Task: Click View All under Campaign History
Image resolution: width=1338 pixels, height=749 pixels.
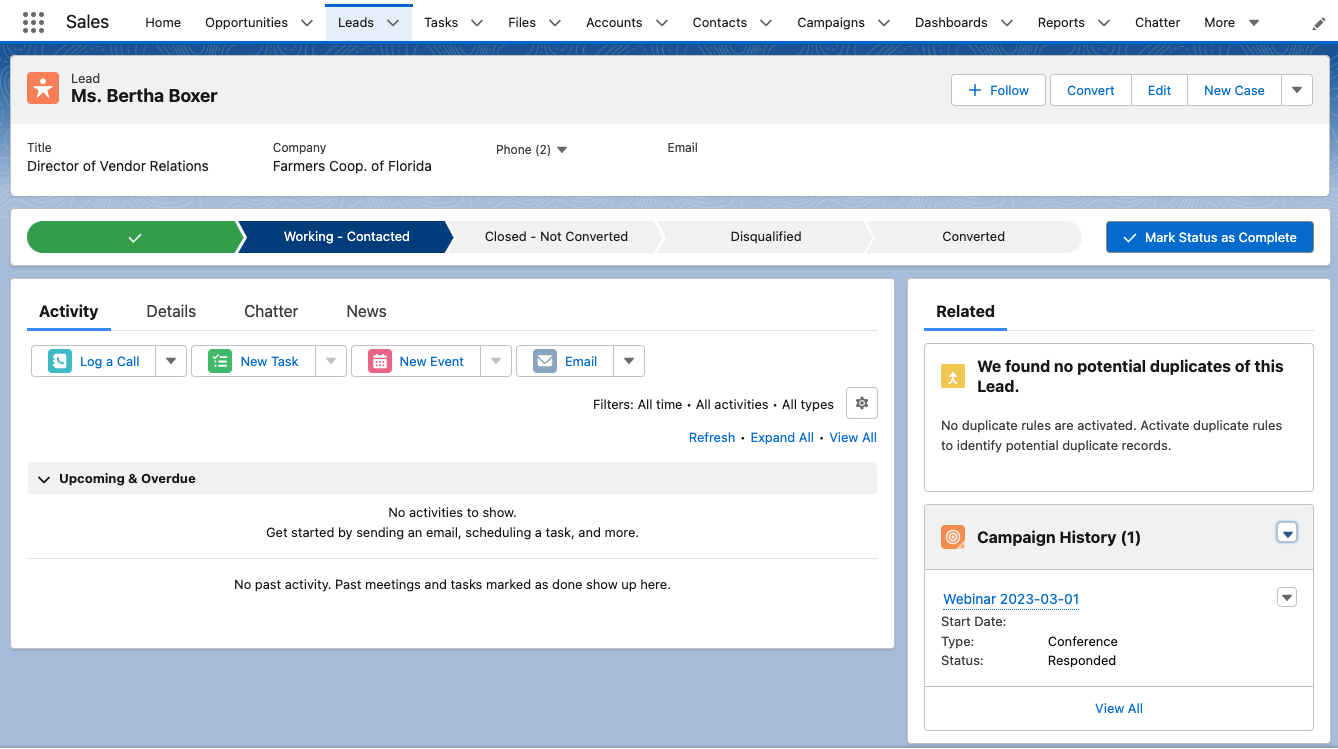Action: point(1118,708)
